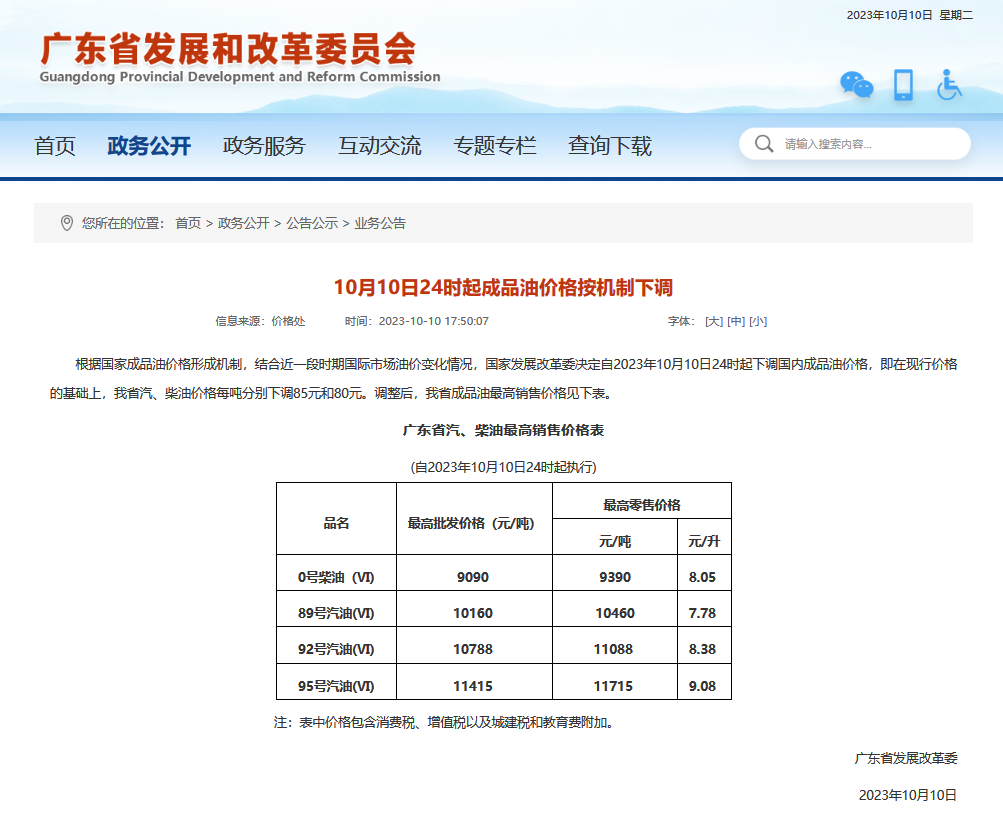Set font size to medium [中]
Viewport: 1003px width, 826px height.
[x=736, y=321]
